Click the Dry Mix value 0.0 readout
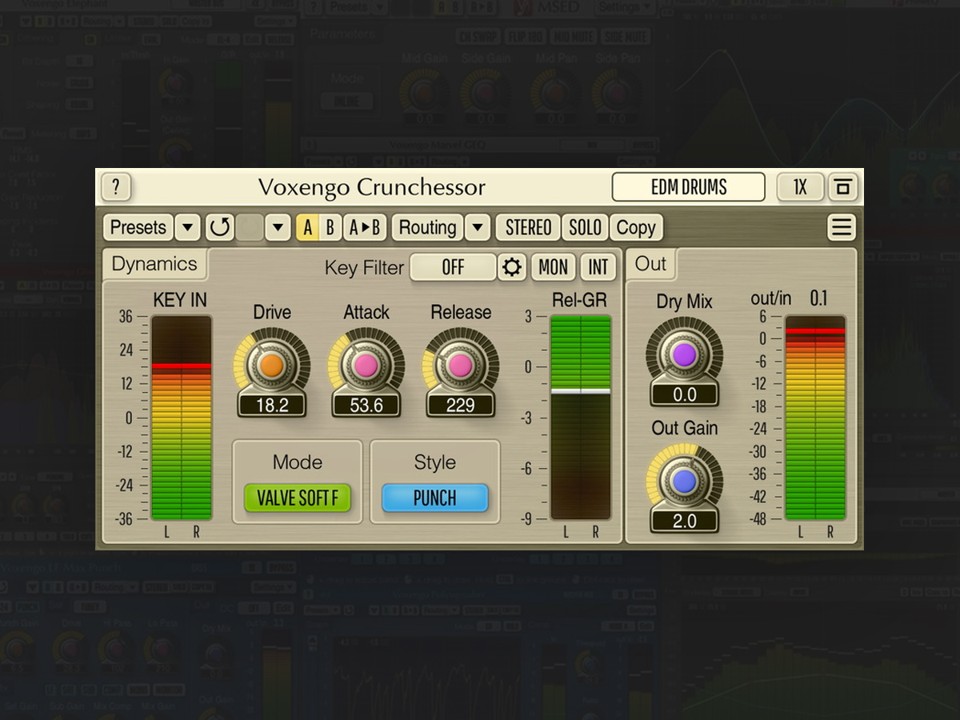This screenshot has width=960, height=720. coord(684,395)
